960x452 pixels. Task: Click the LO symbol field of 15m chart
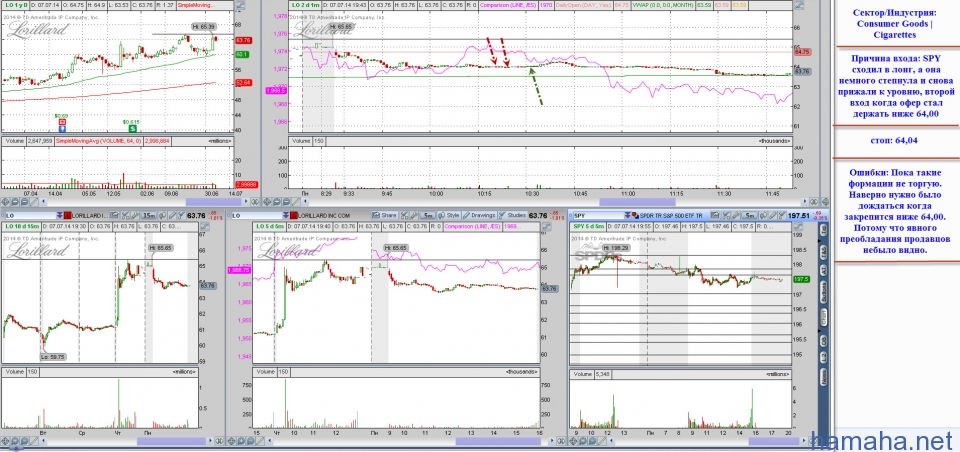[x=31, y=215]
